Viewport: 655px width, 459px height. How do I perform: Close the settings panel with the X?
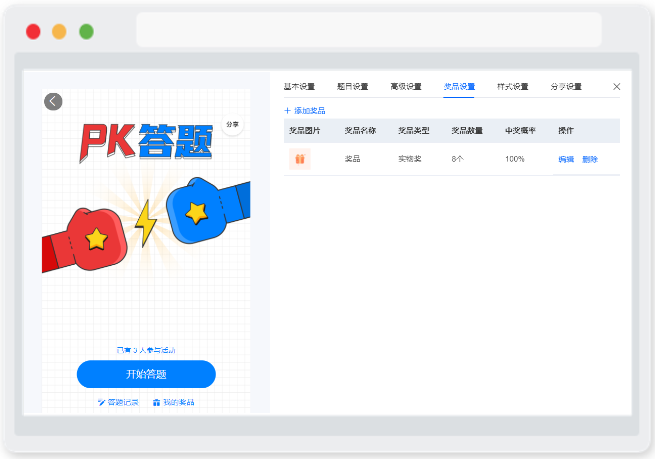pyautogui.click(x=617, y=86)
